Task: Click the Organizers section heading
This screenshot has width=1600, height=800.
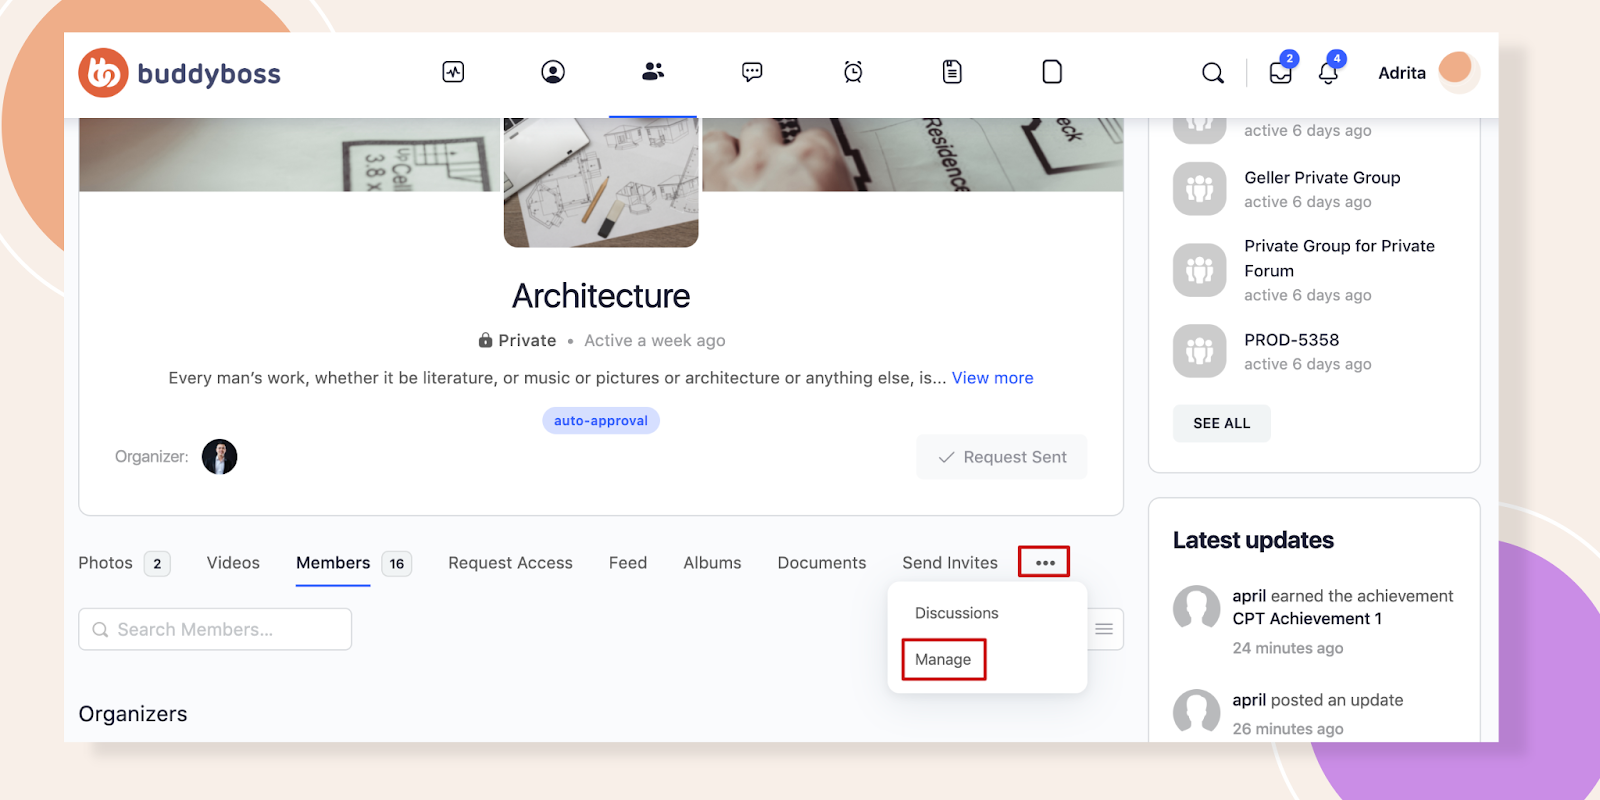Action: (133, 714)
